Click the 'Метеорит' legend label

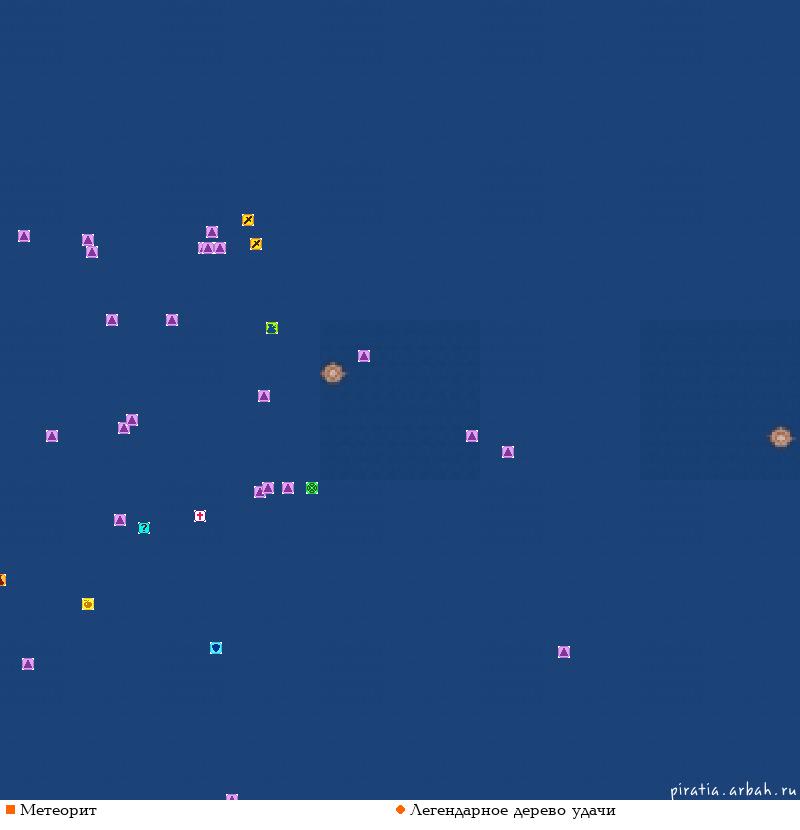pos(58,810)
